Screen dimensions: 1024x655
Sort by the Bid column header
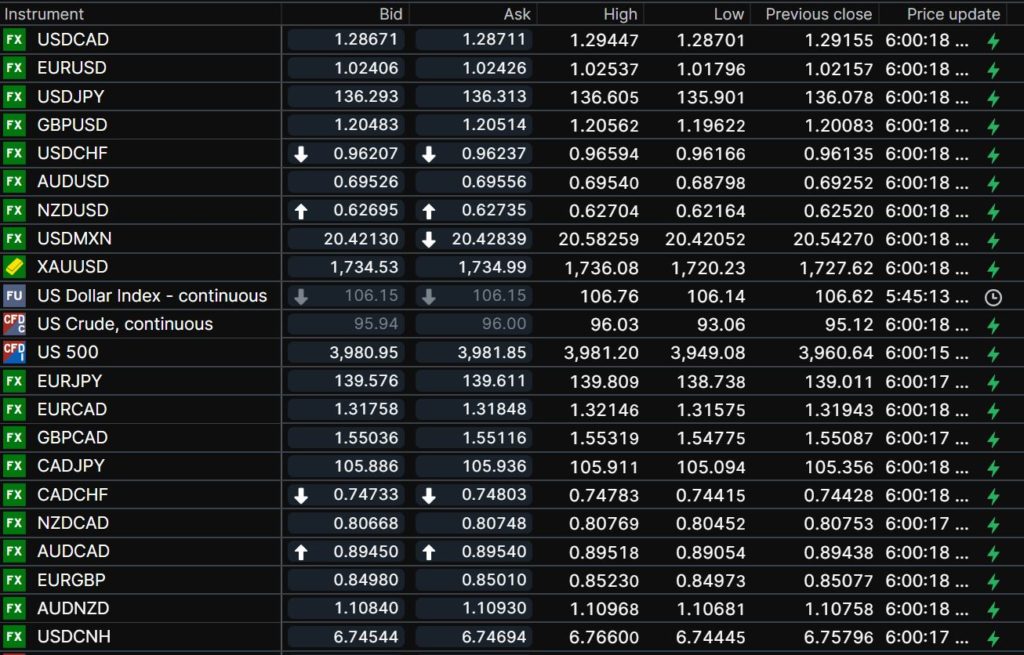391,14
